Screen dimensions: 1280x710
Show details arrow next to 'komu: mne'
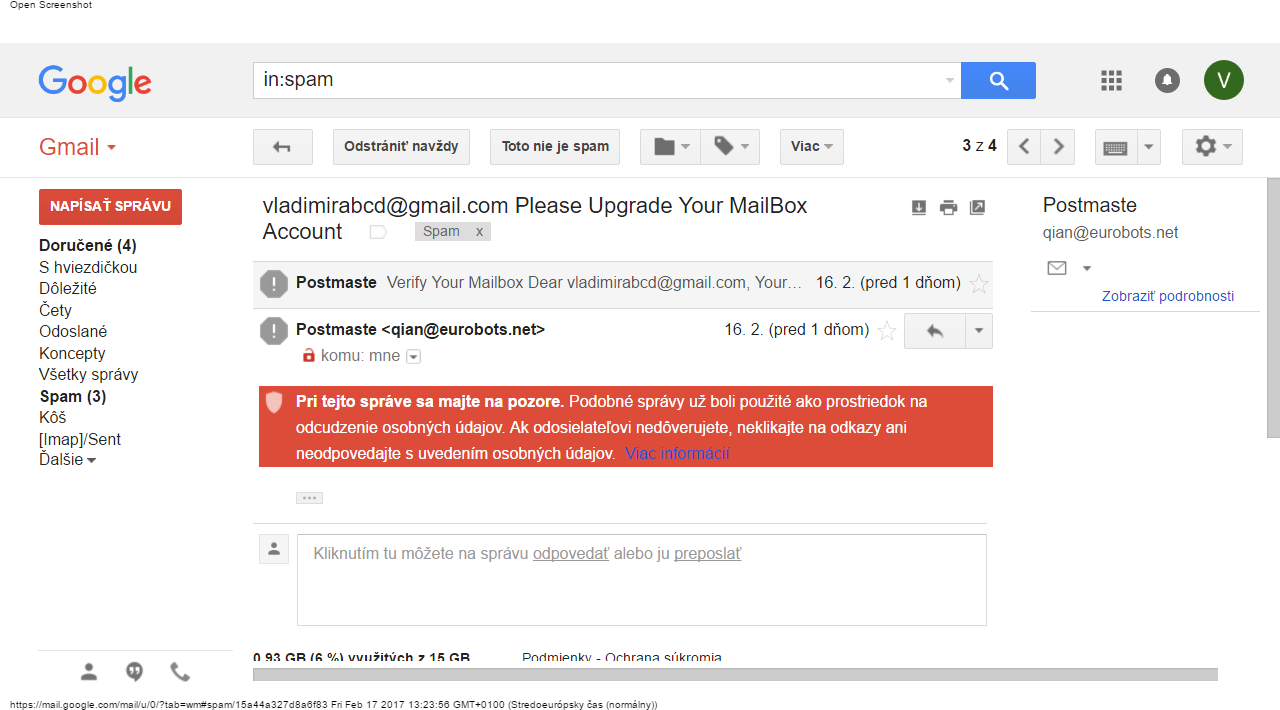413,356
